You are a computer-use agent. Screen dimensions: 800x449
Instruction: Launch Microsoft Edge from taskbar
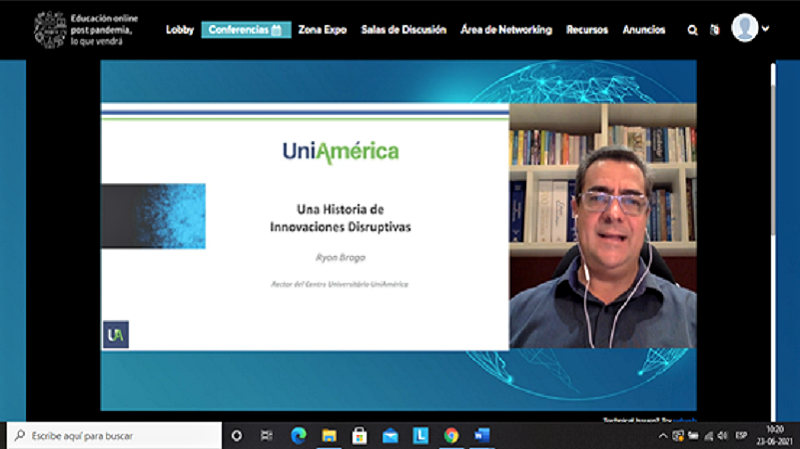click(298, 436)
